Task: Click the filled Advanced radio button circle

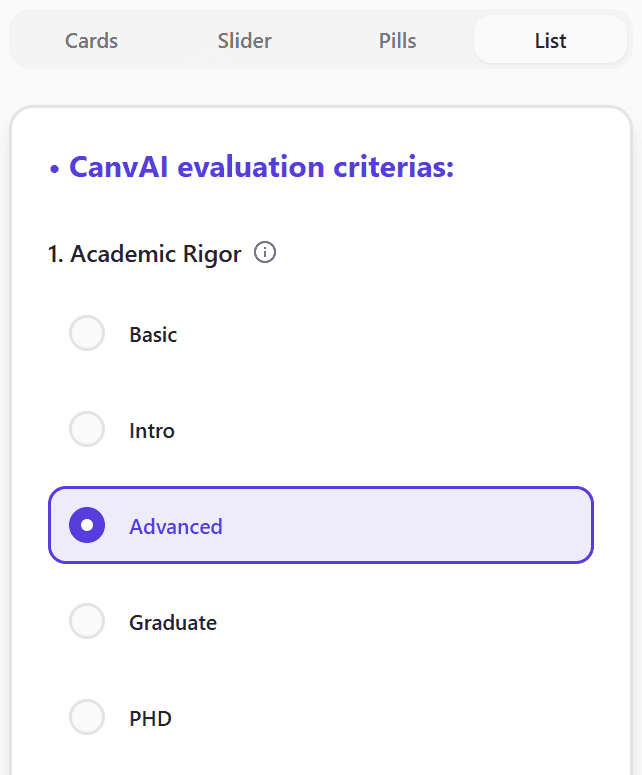Action: point(87,526)
